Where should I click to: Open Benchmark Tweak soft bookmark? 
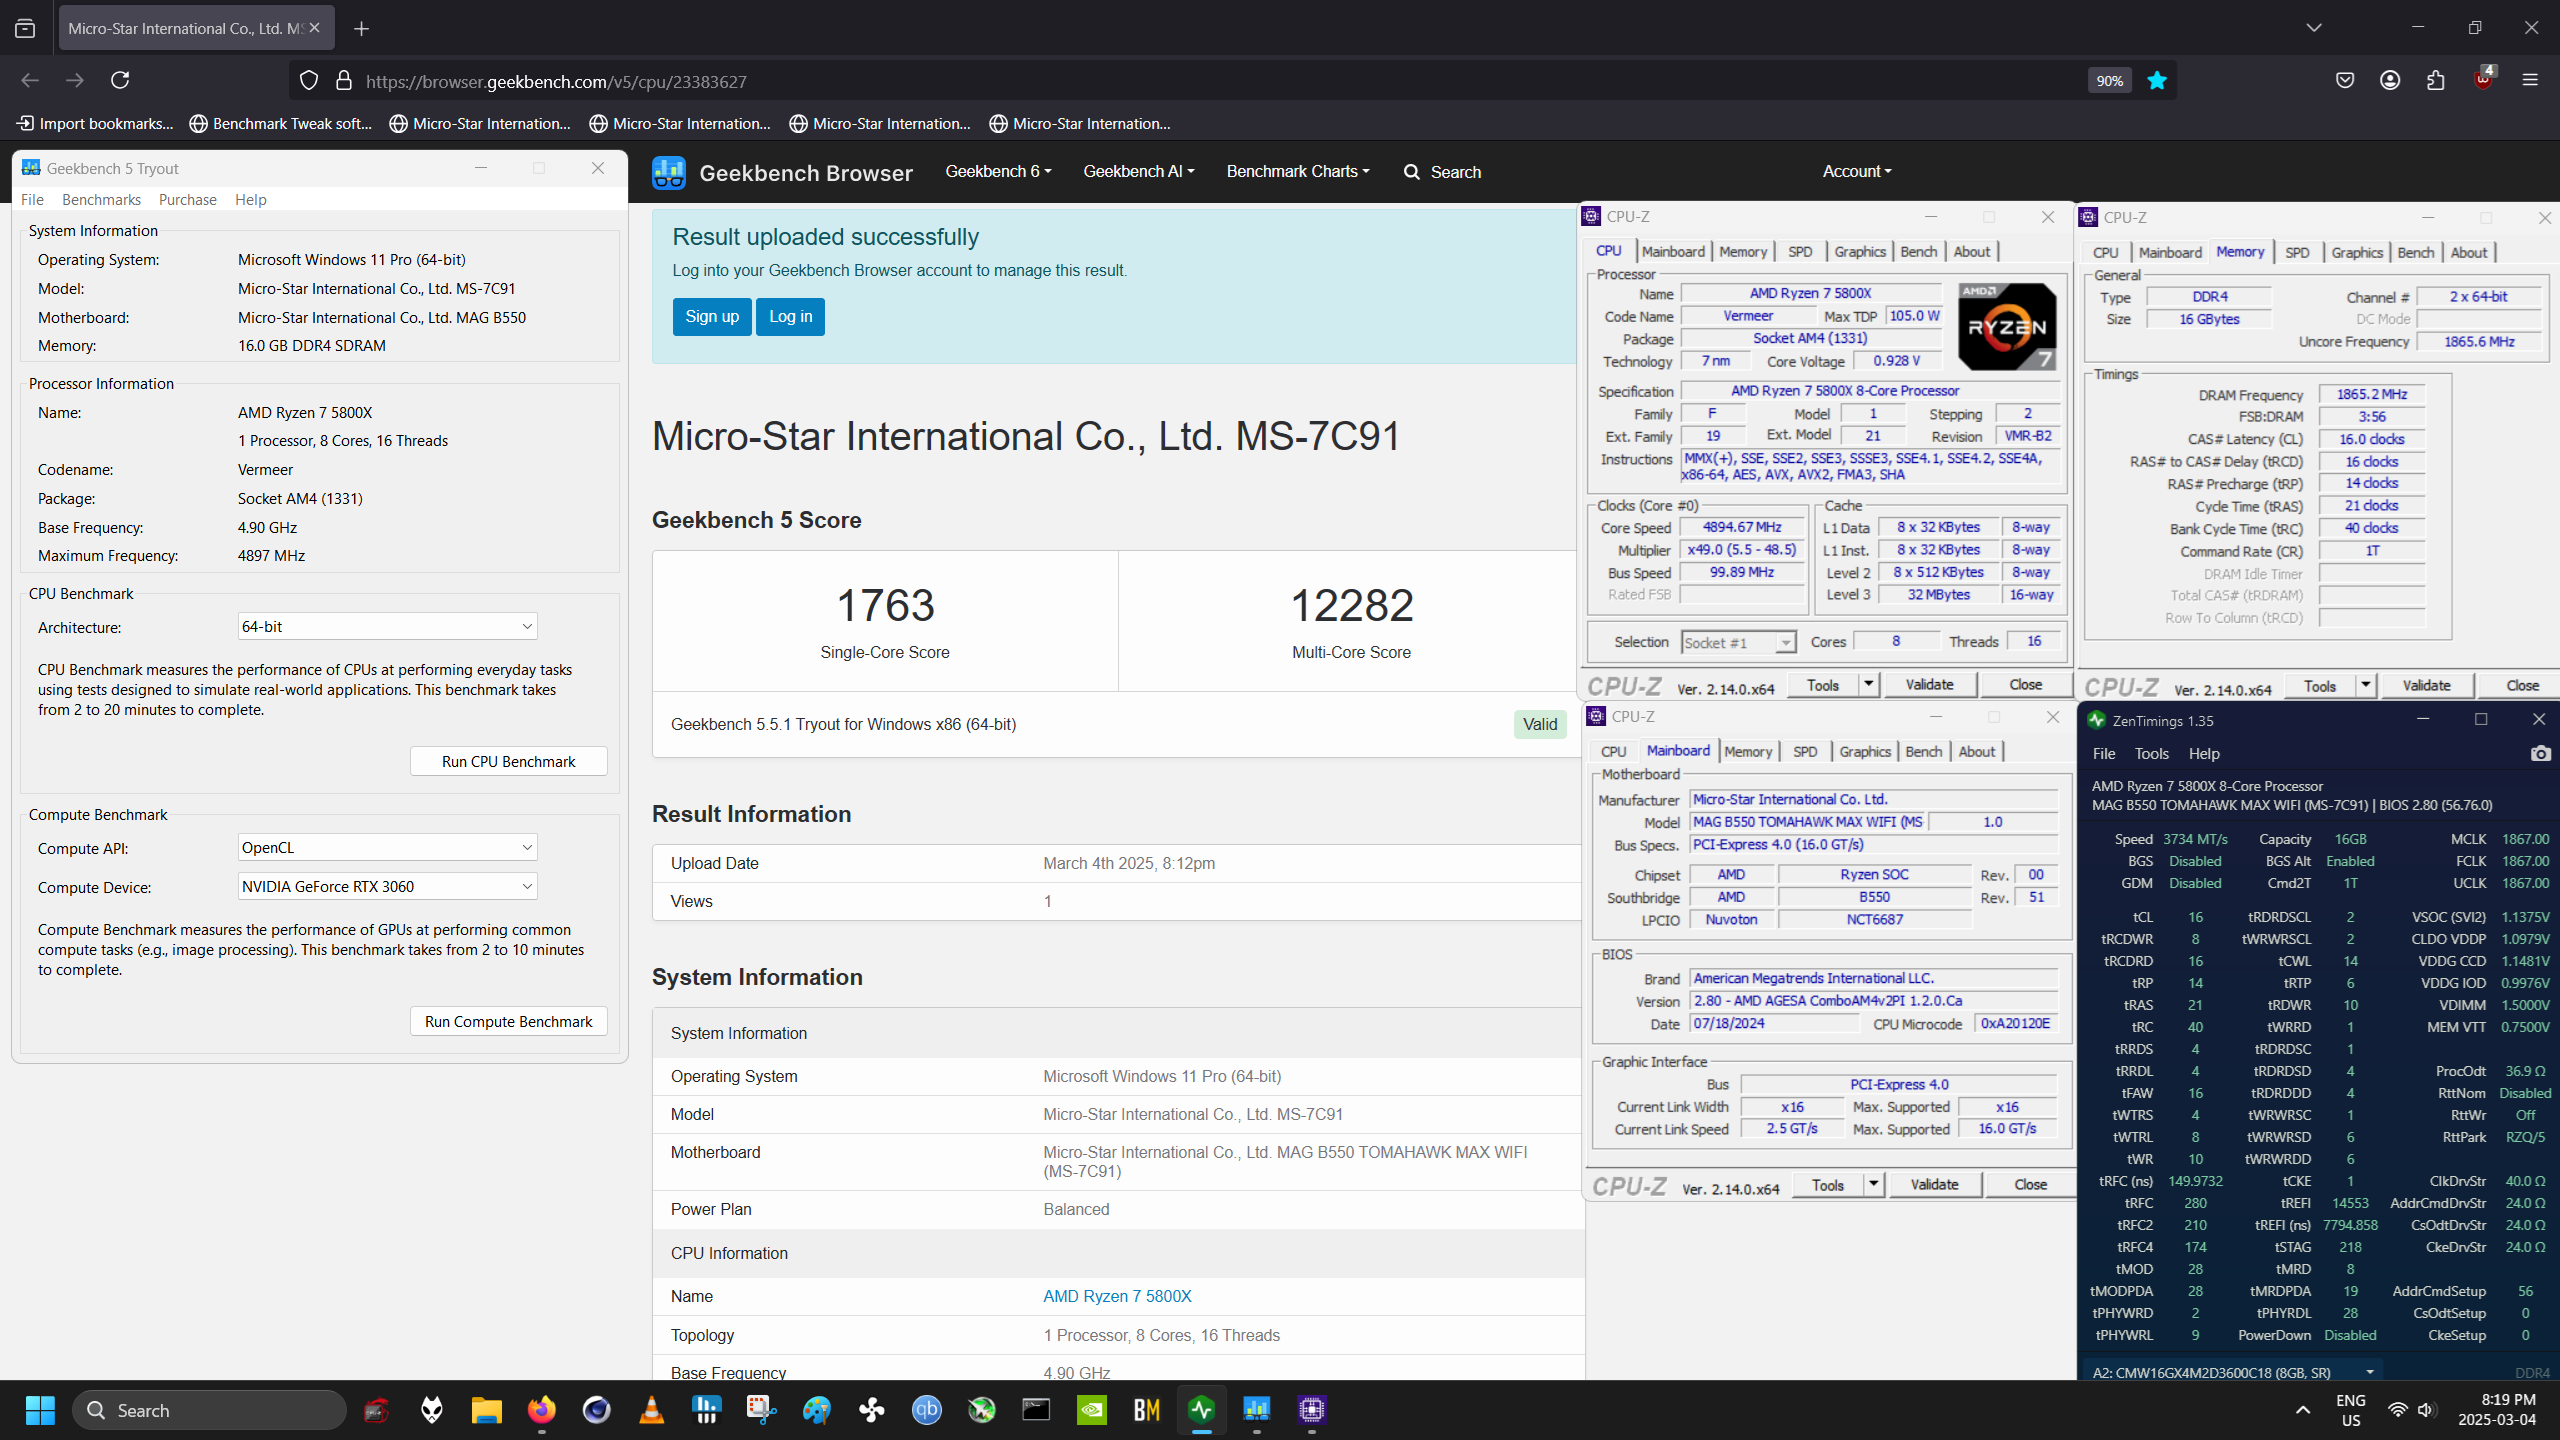pos(280,124)
